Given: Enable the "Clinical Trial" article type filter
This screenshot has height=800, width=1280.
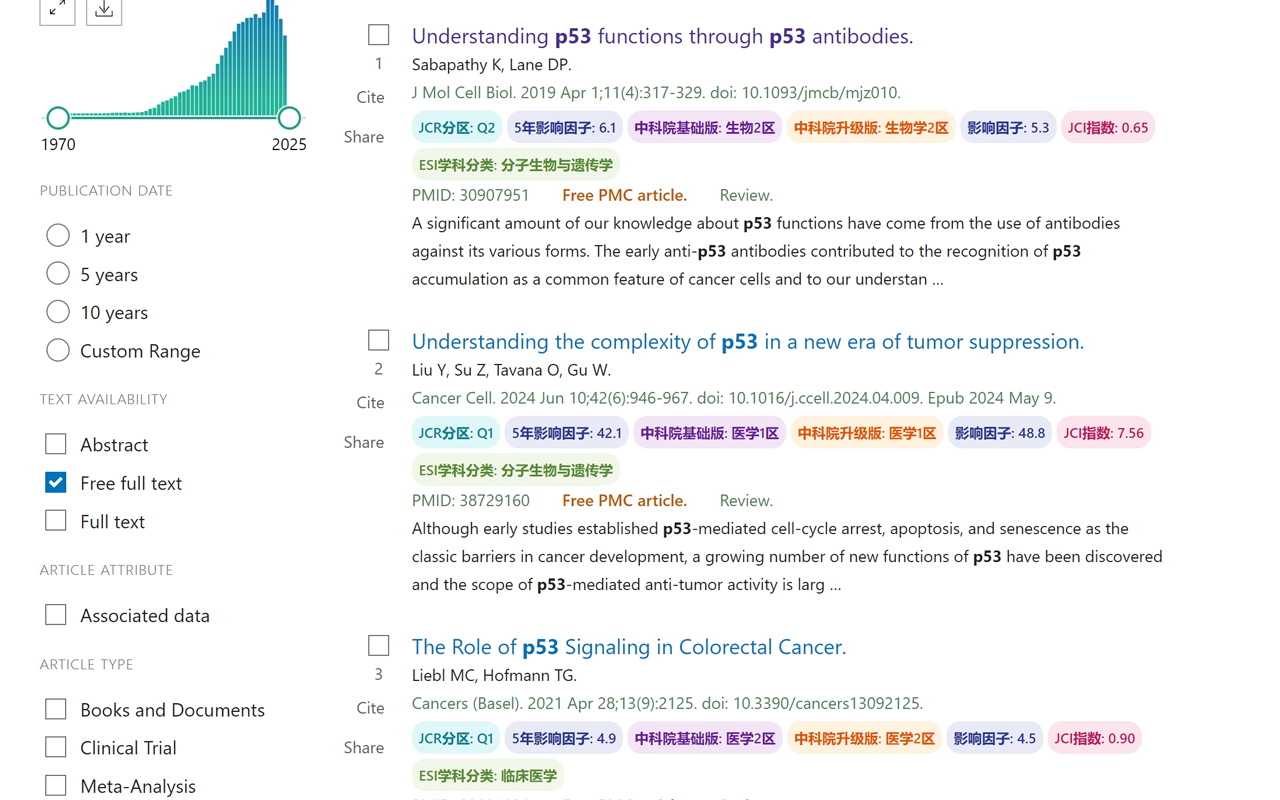Looking at the screenshot, I should (55, 747).
